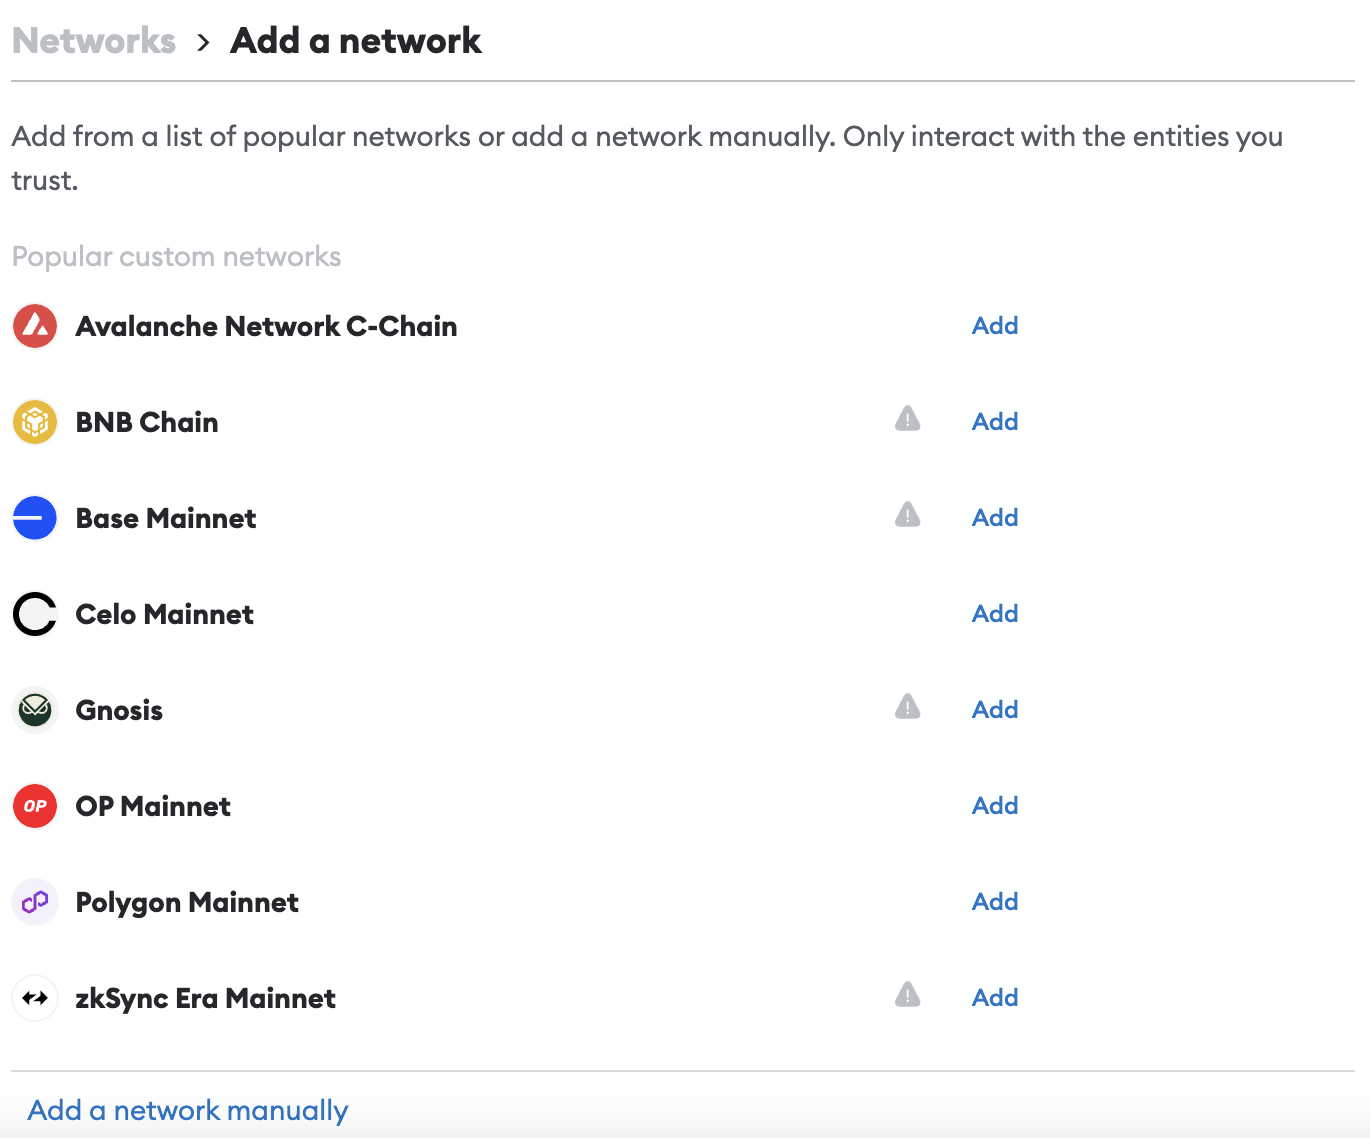Add the Polygon Mainnet network
Viewport: 1370px width, 1138px height.
click(x=995, y=902)
